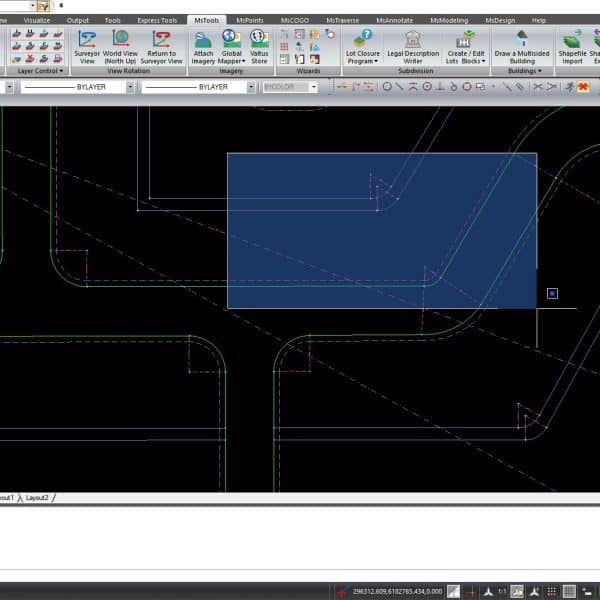Open the MsTraverse ribbon tab

[341, 20]
